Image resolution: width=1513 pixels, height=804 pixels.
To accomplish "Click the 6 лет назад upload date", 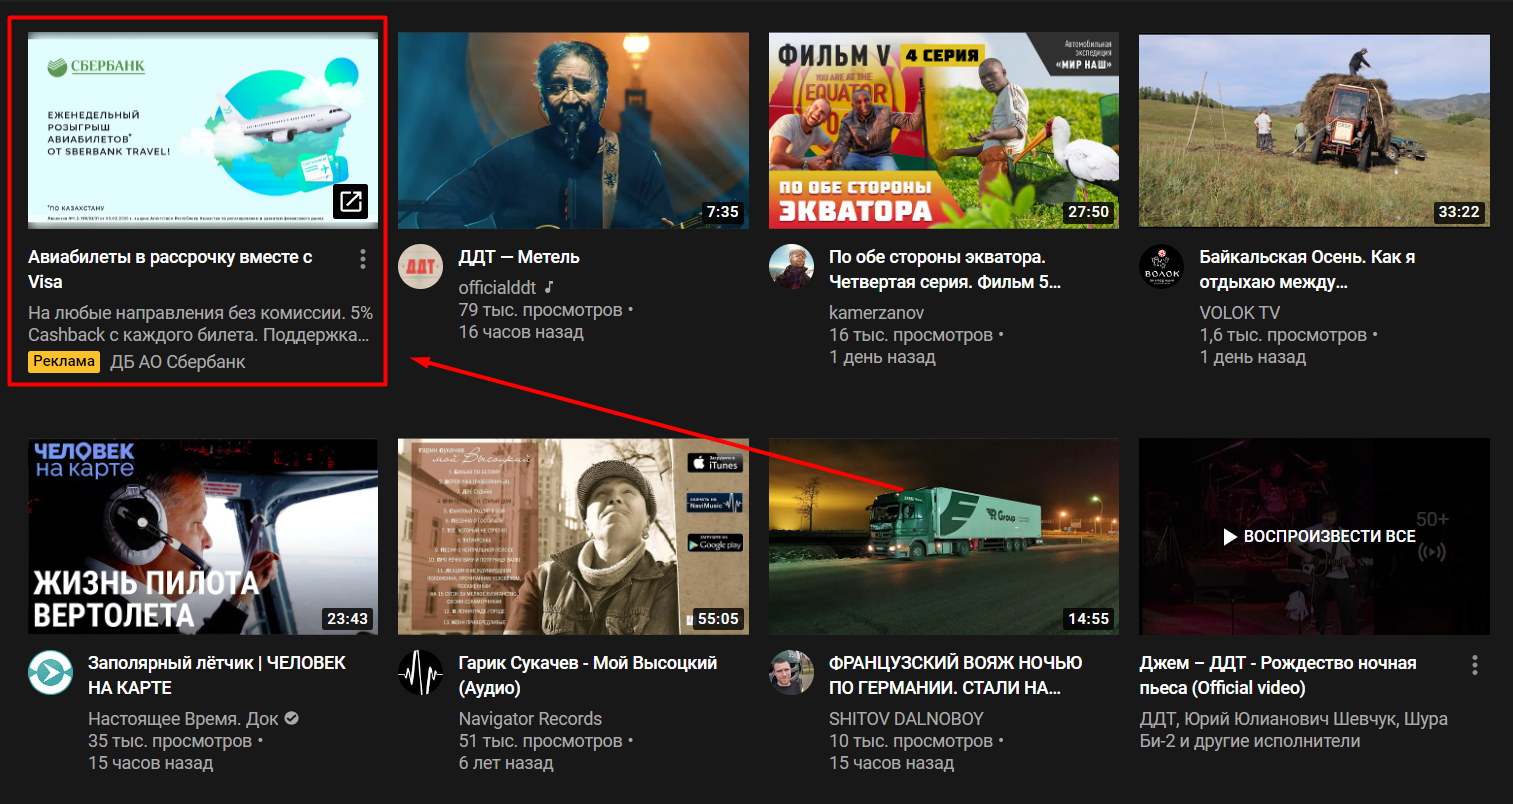I will point(506,763).
